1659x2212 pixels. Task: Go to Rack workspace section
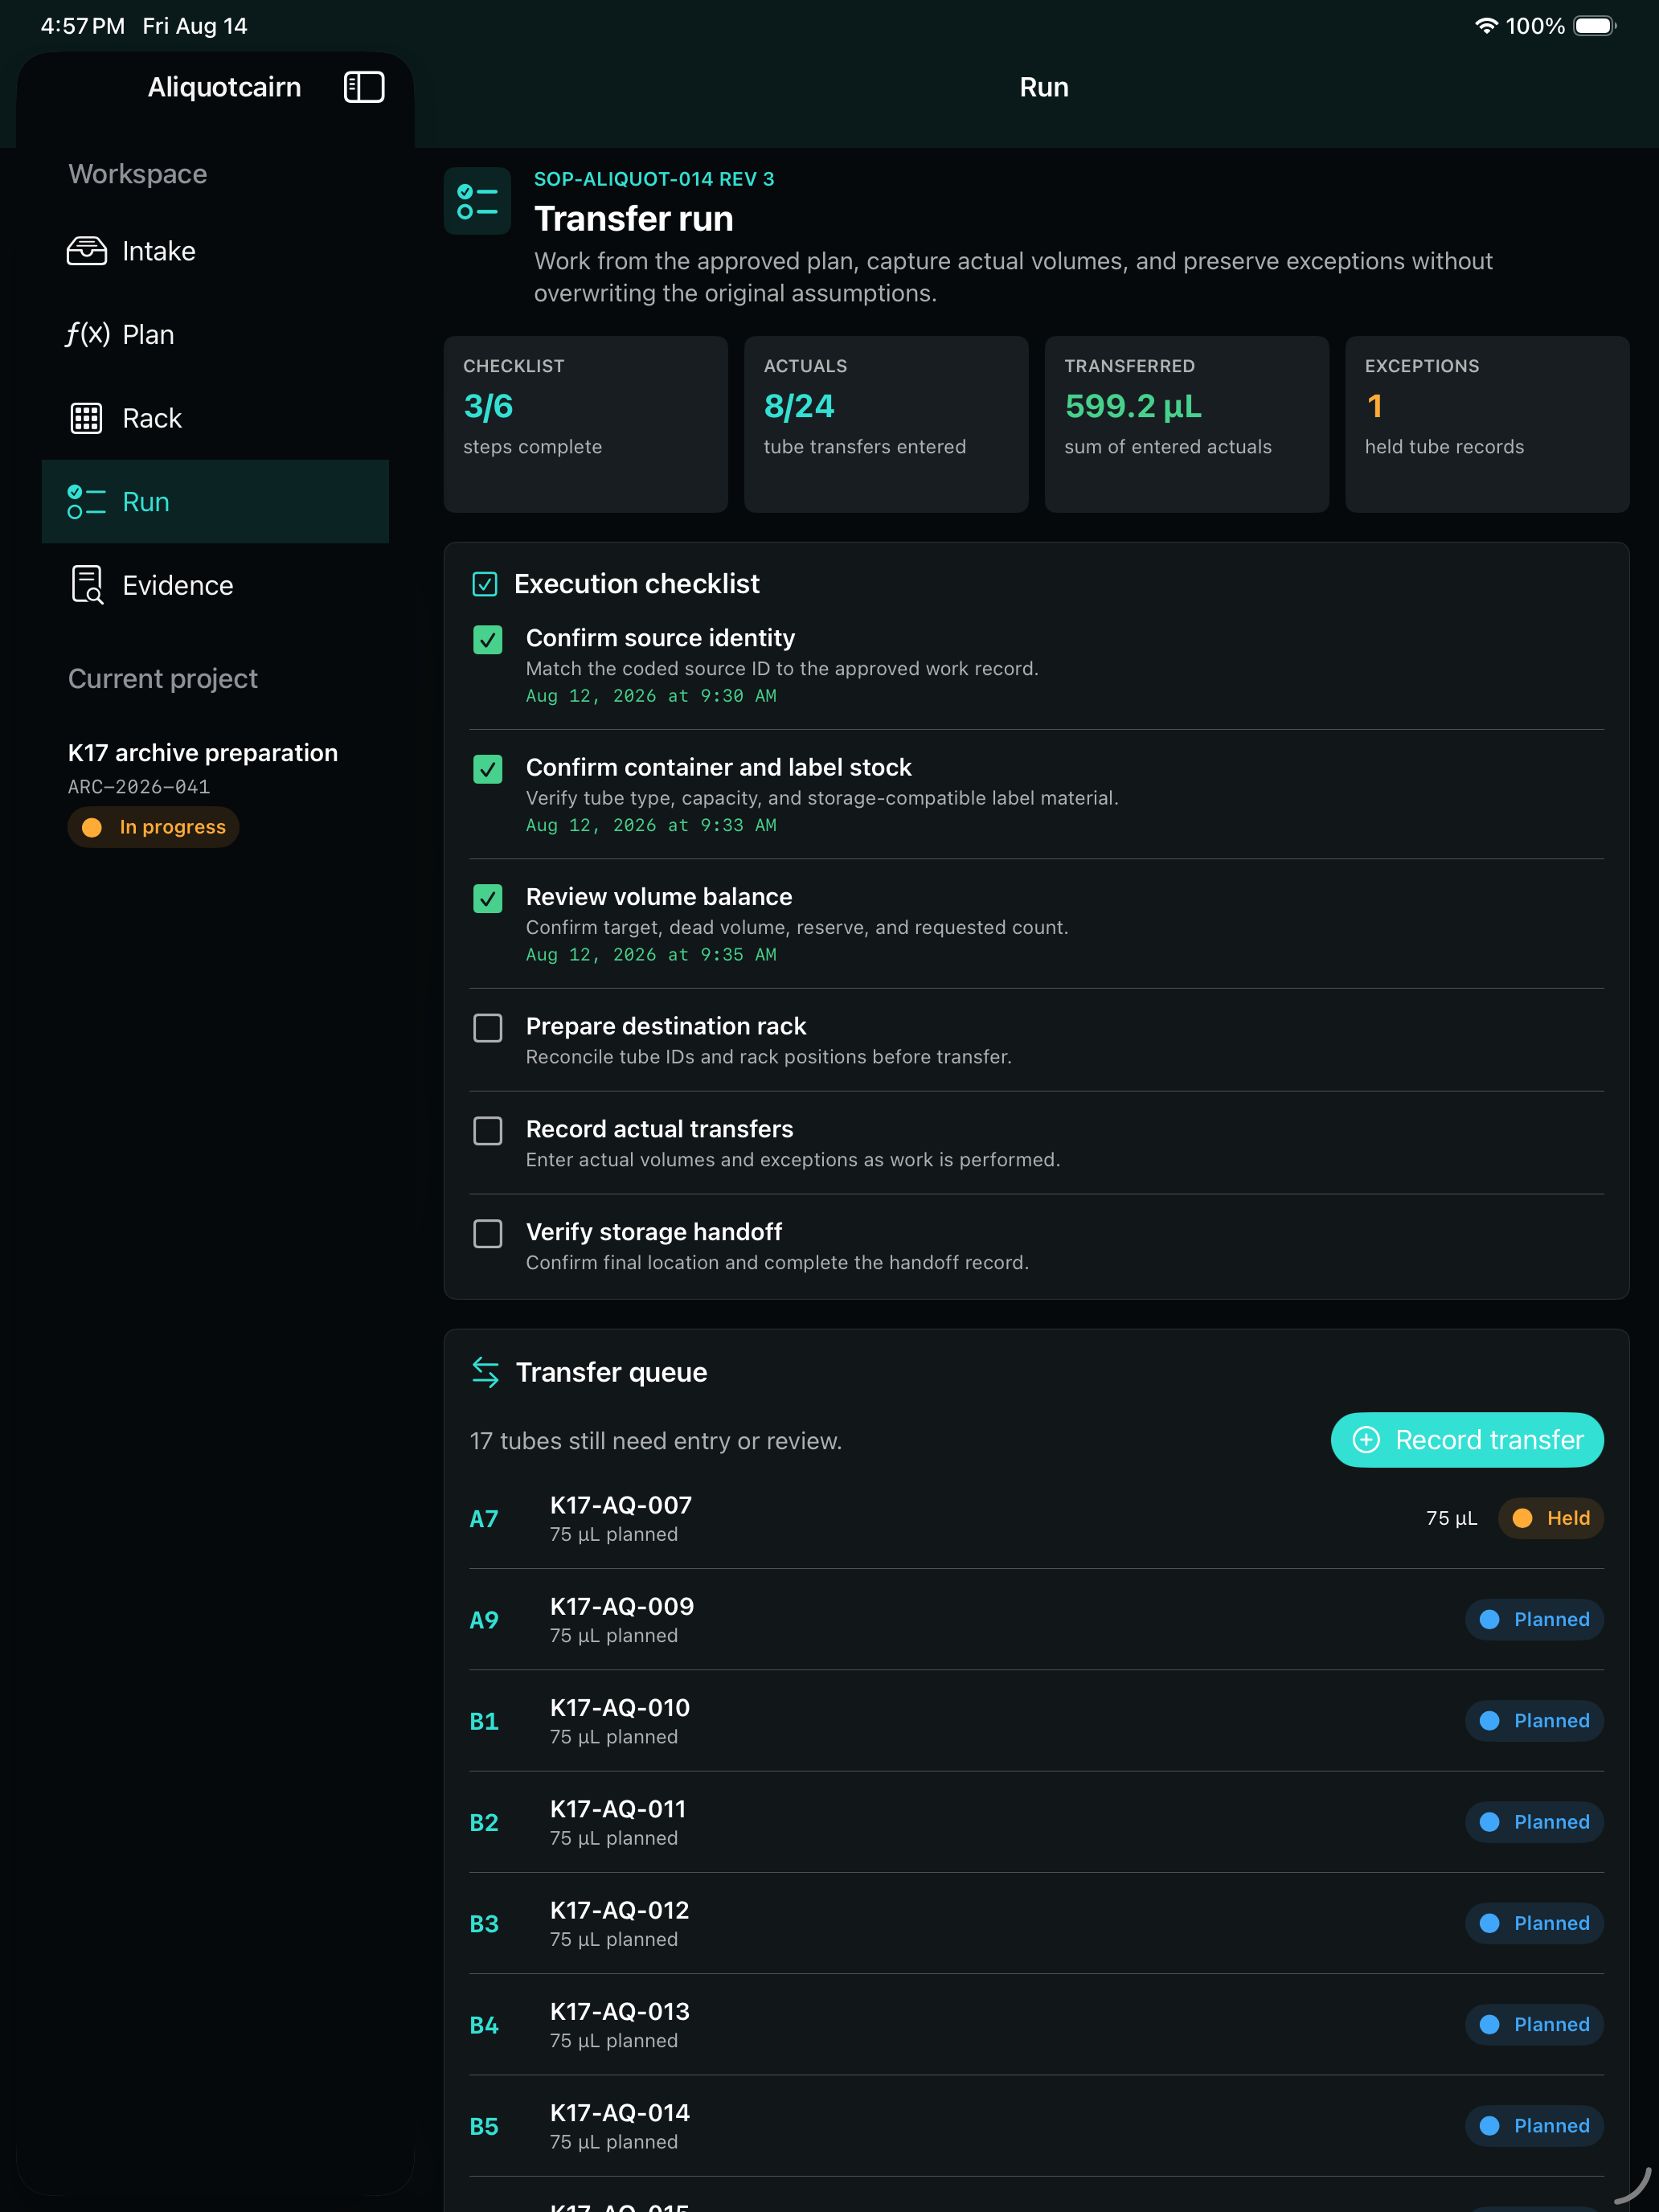[215, 418]
